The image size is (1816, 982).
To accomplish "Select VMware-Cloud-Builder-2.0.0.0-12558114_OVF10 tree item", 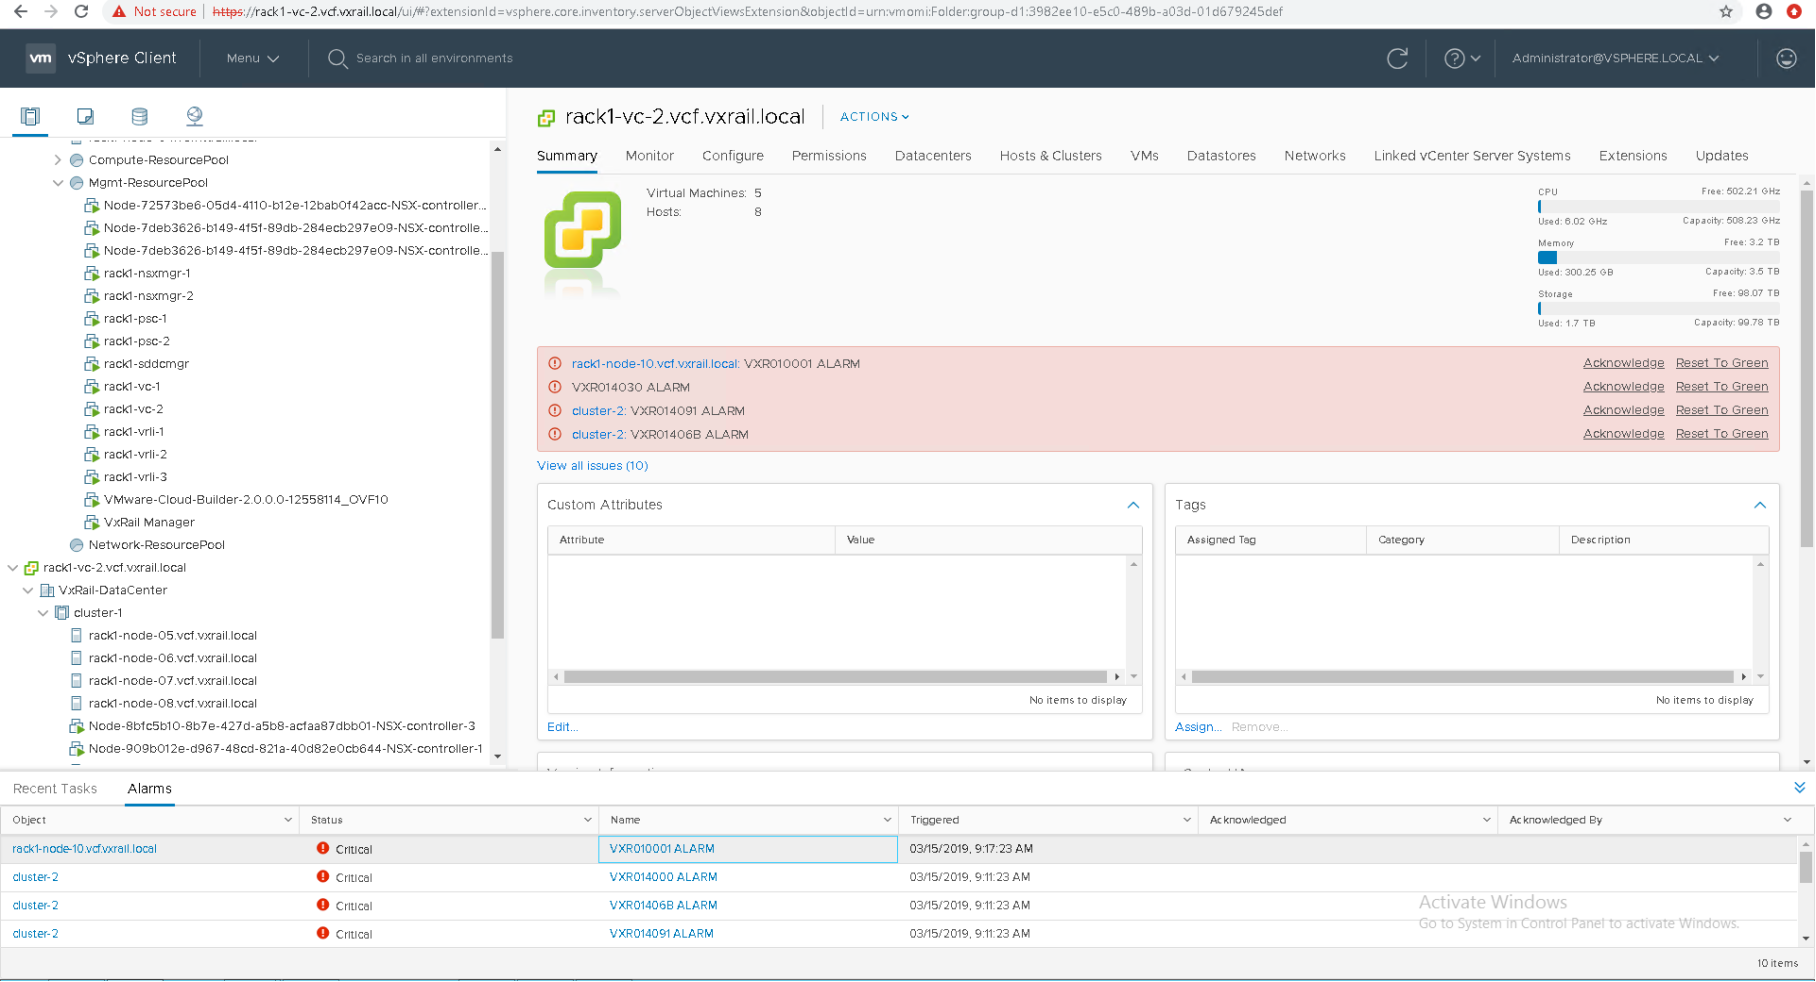I will click(x=245, y=500).
